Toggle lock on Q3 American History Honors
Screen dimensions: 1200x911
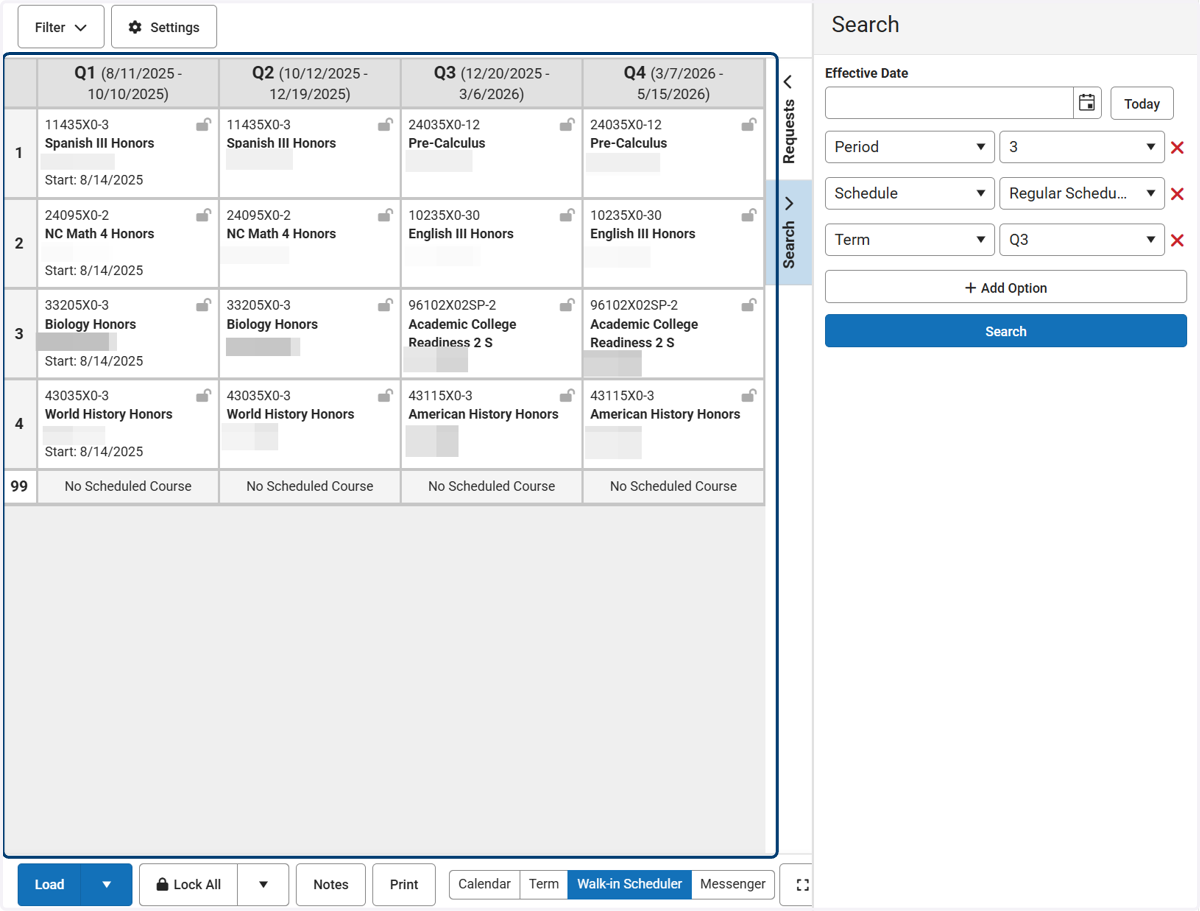(567, 396)
